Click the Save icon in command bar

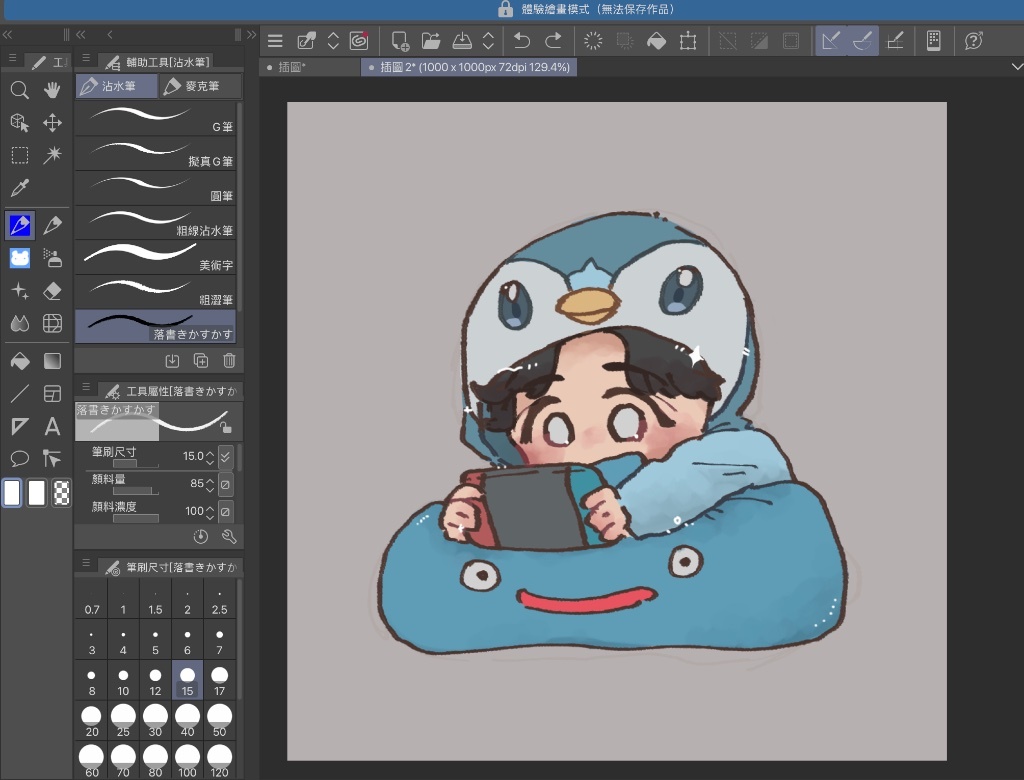click(x=462, y=41)
